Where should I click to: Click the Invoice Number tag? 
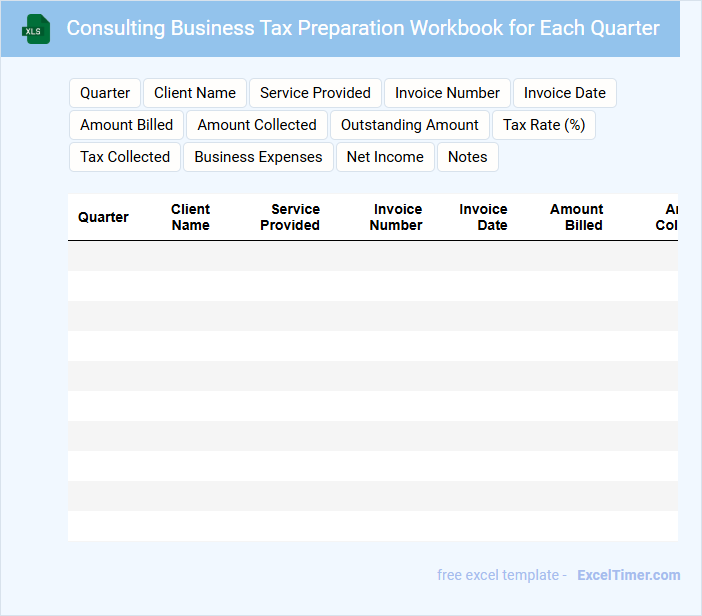click(x=447, y=93)
